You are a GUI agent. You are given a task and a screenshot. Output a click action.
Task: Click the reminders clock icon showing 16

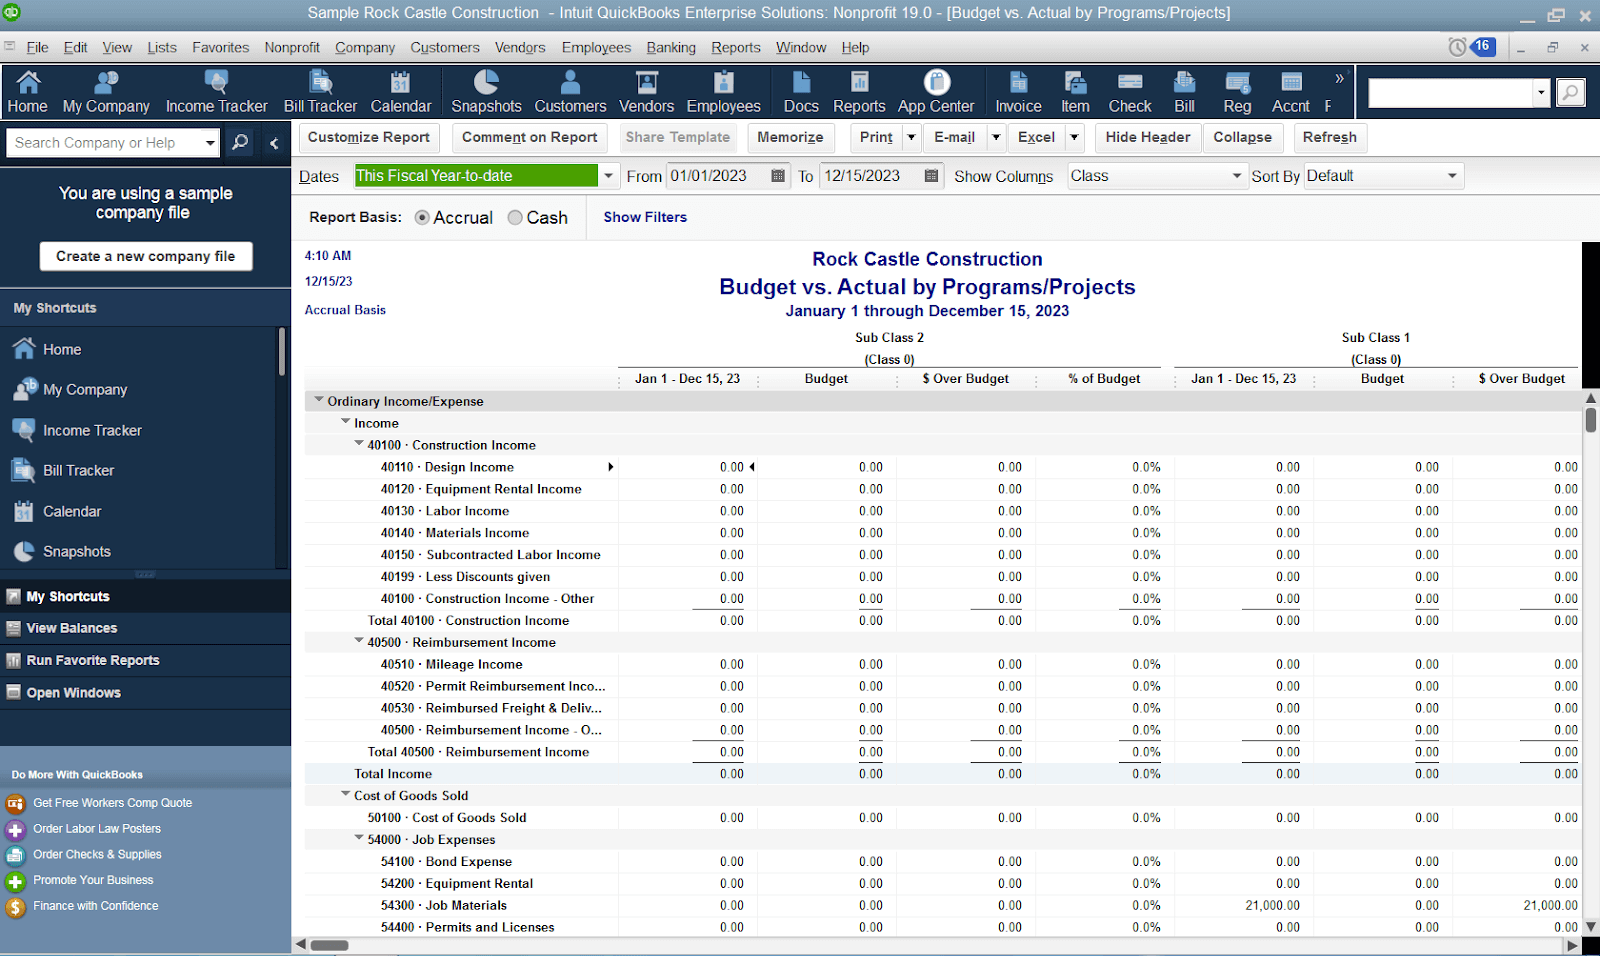[x=1471, y=47]
